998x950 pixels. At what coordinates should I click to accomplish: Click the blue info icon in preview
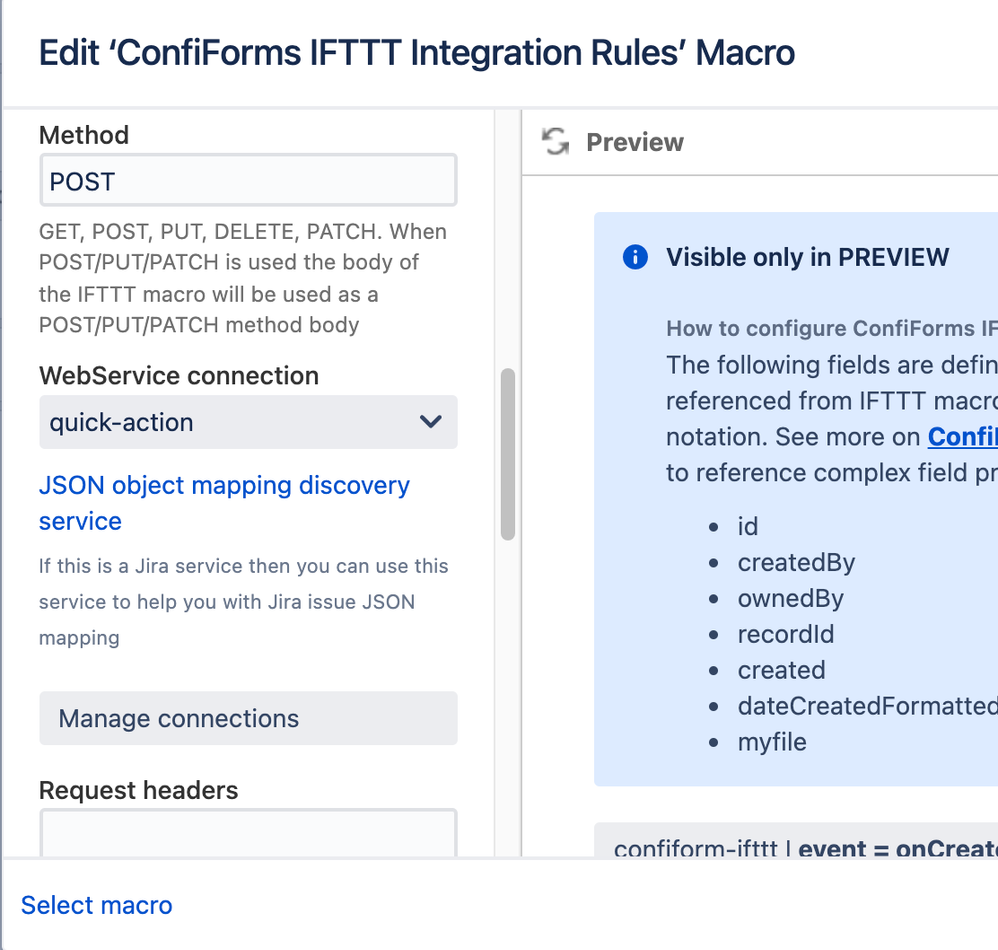tap(635, 257)
